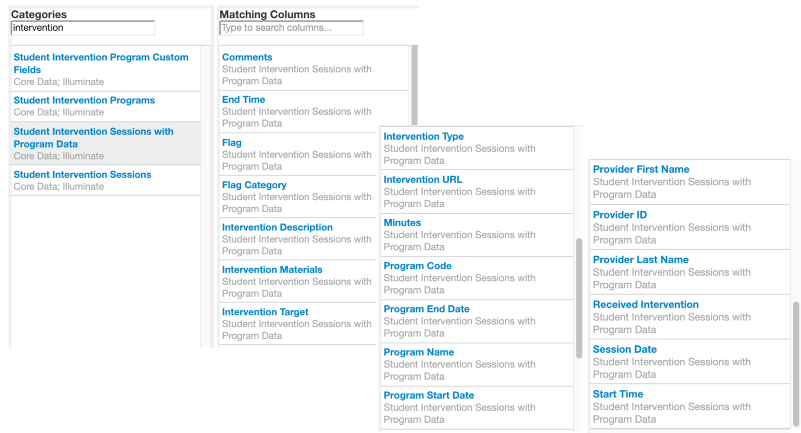Pick the Minutes column

[402, 222]
